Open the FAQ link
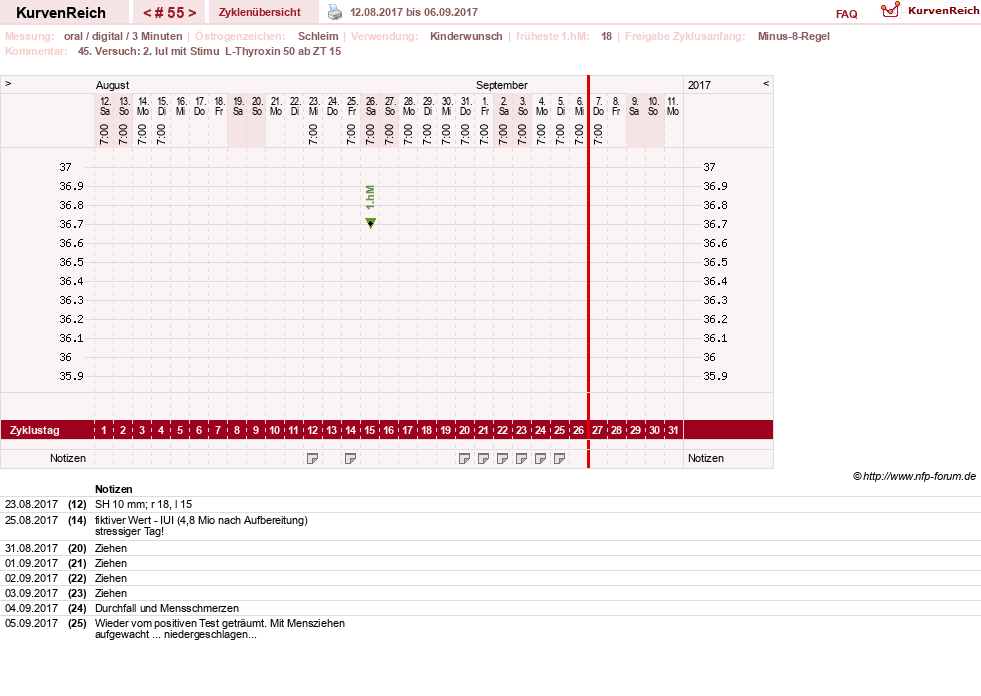The height and width of the screenshot is (696, 981). [x=846, y=14]
